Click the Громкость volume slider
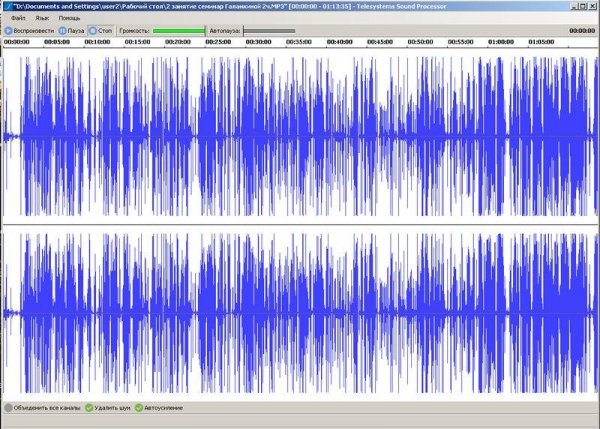600x429 pixels. 179,31
